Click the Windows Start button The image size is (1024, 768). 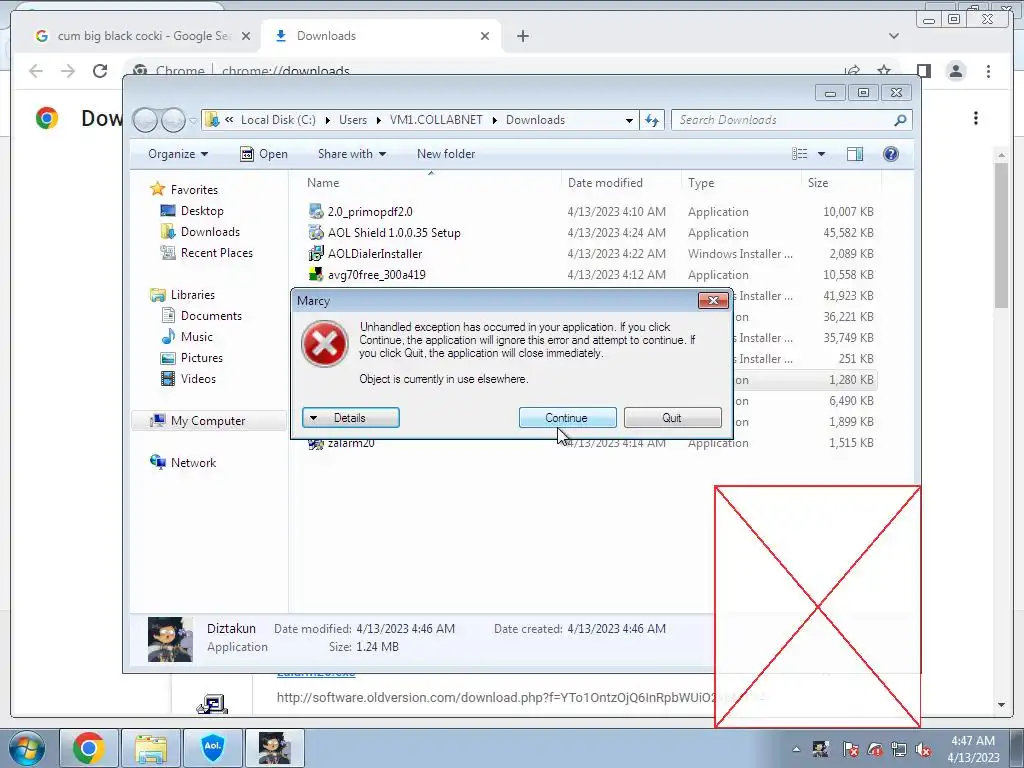pyautogui.click(x=26, y=748)
